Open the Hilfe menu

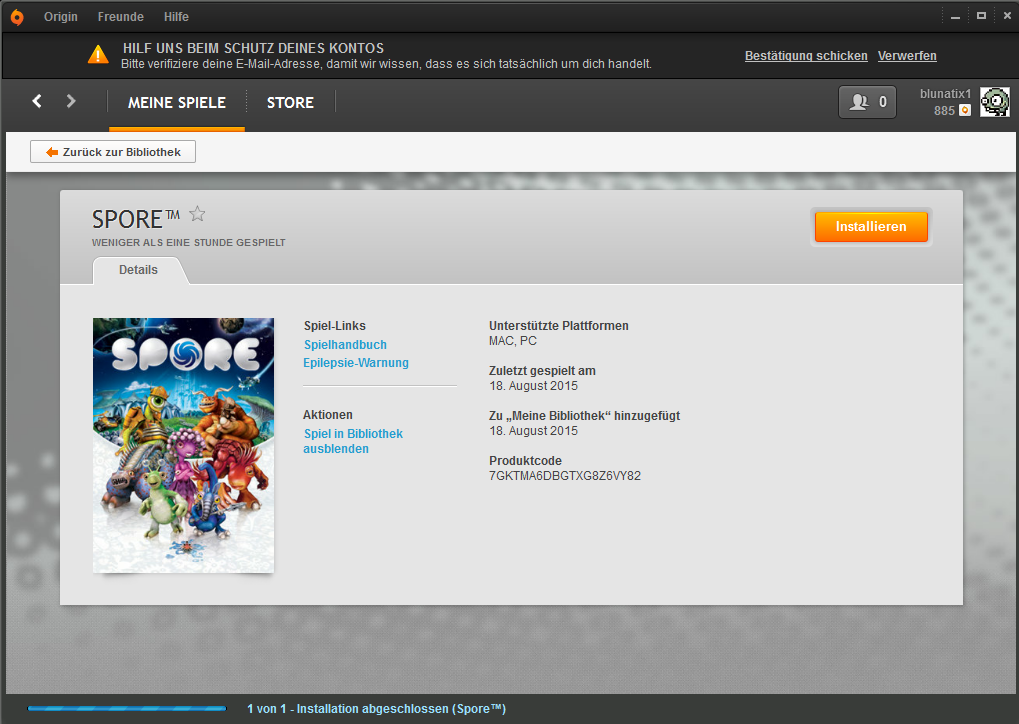click(176, 17)
